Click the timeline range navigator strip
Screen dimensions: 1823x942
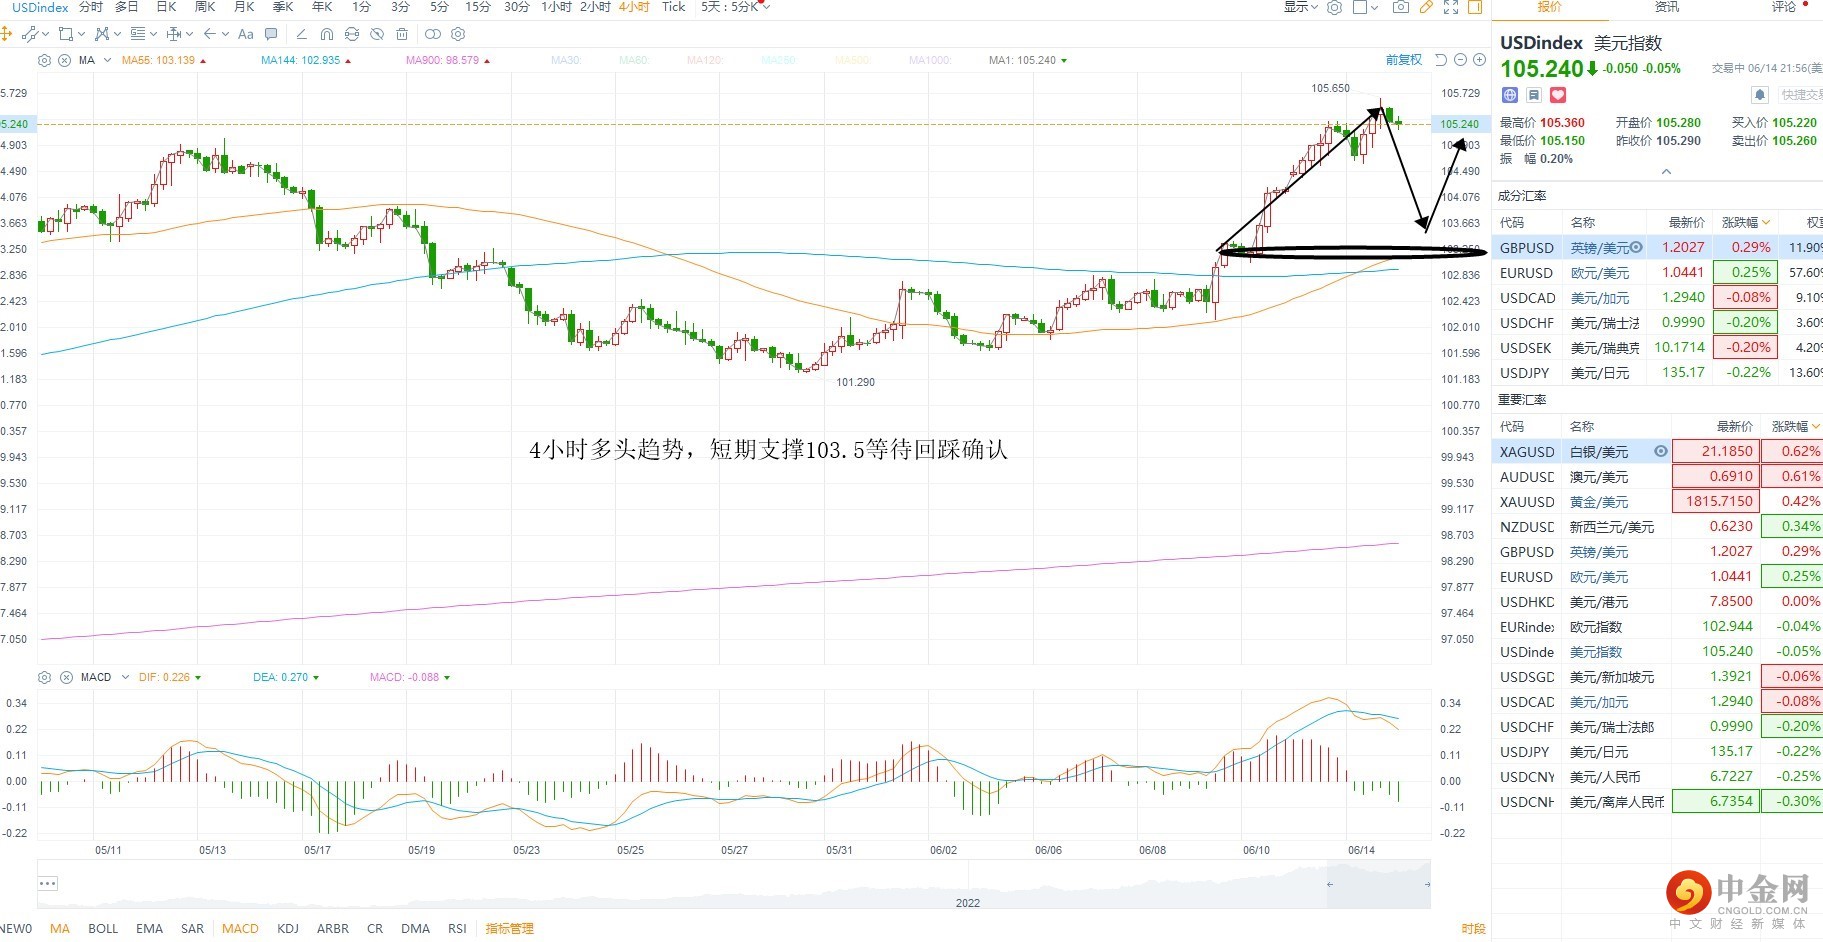pyautogui.click(x=734, y=885)
